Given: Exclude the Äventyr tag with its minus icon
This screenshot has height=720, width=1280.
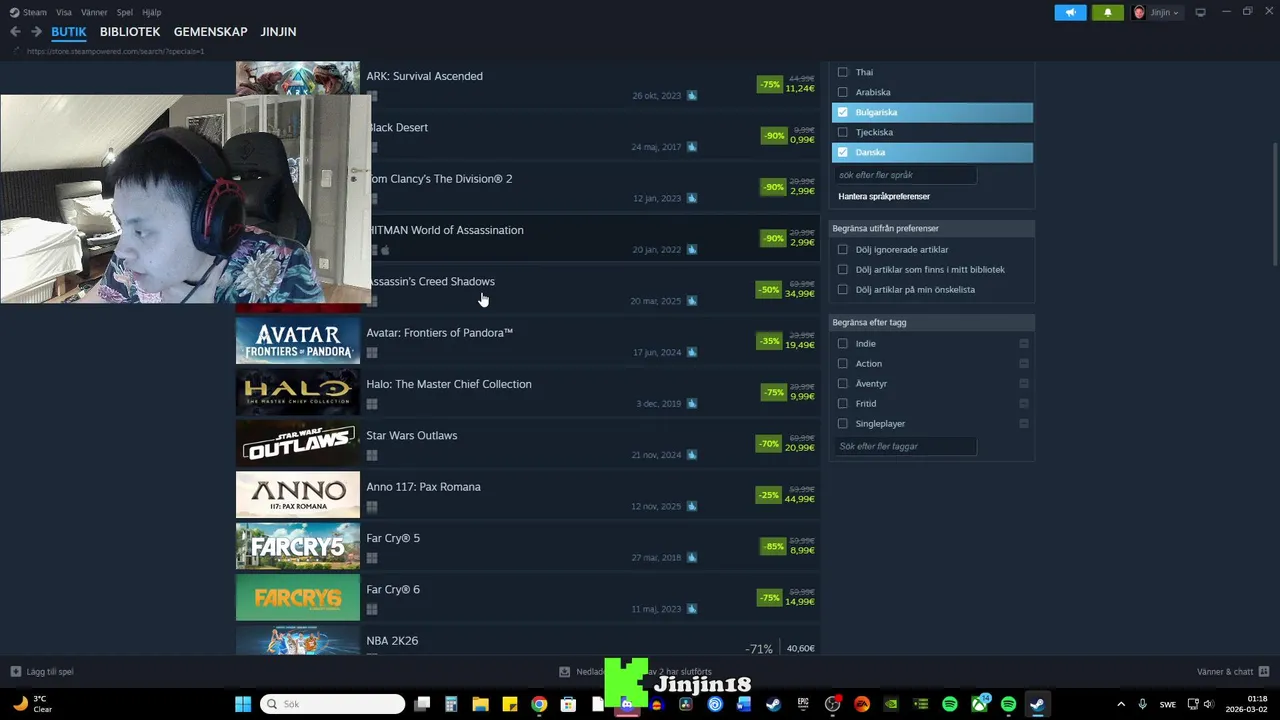Looking at the screenshot, I should coord(1024,384).
